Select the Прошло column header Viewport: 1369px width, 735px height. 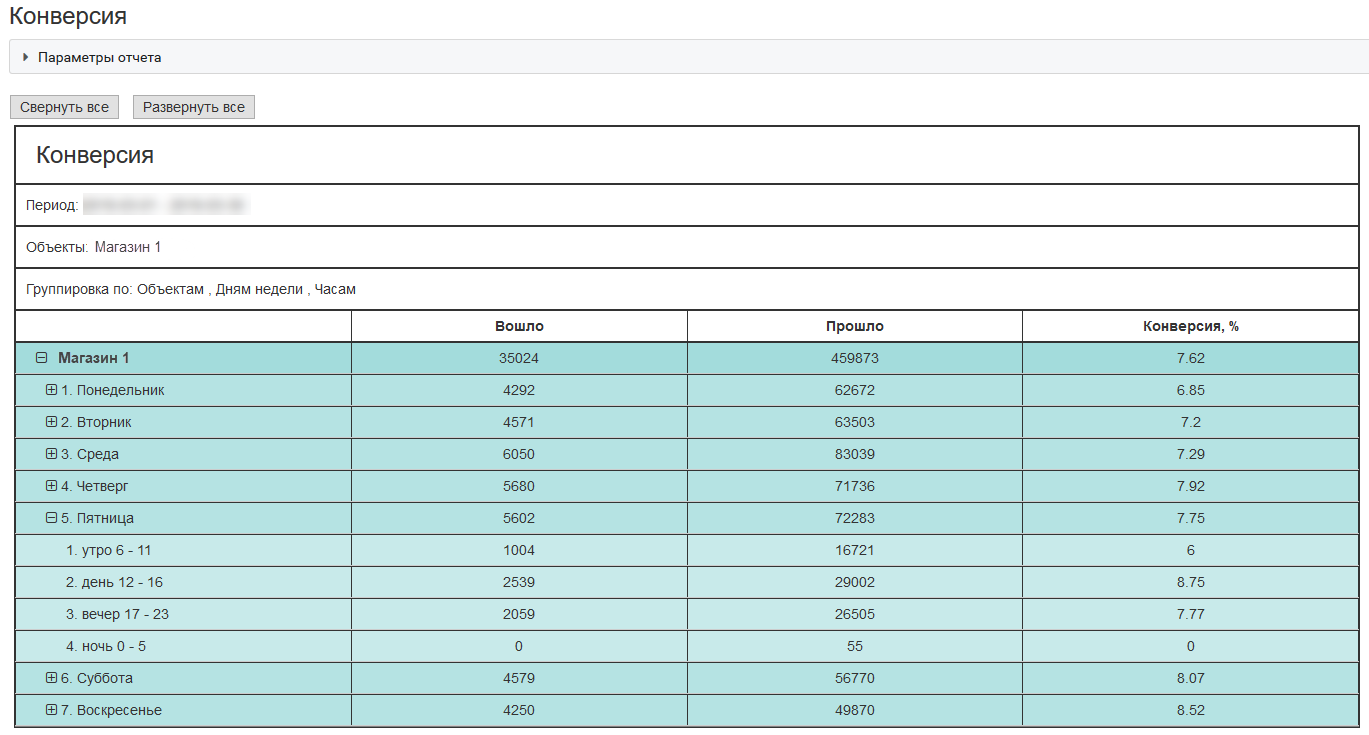(855, 326)
